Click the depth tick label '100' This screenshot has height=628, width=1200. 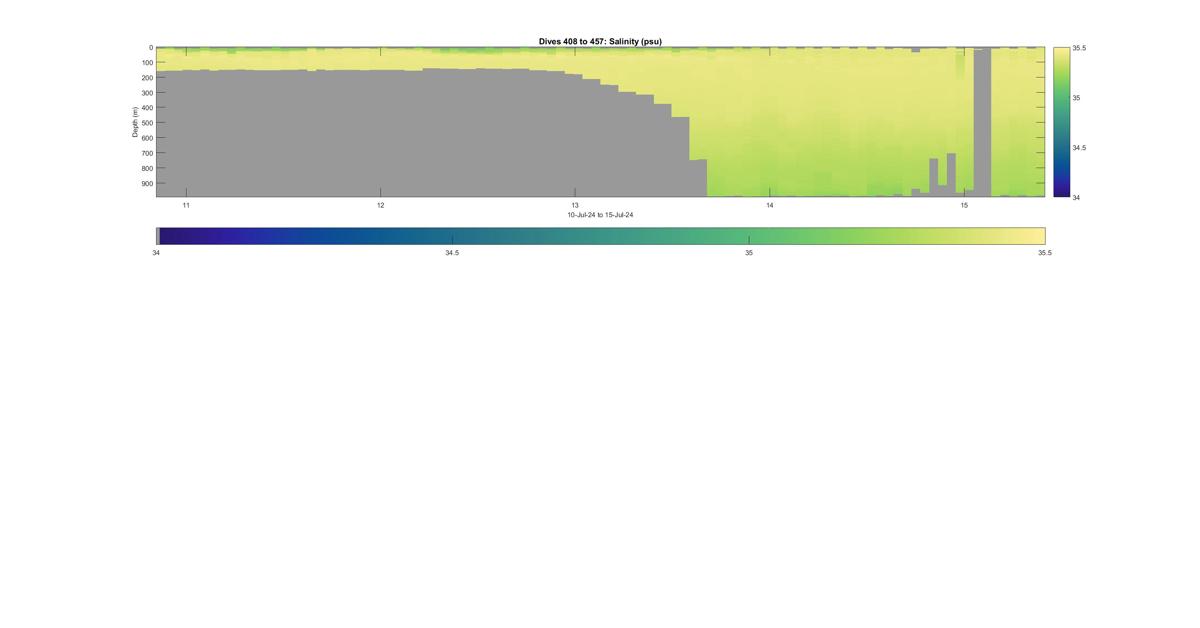pos(147,63)
